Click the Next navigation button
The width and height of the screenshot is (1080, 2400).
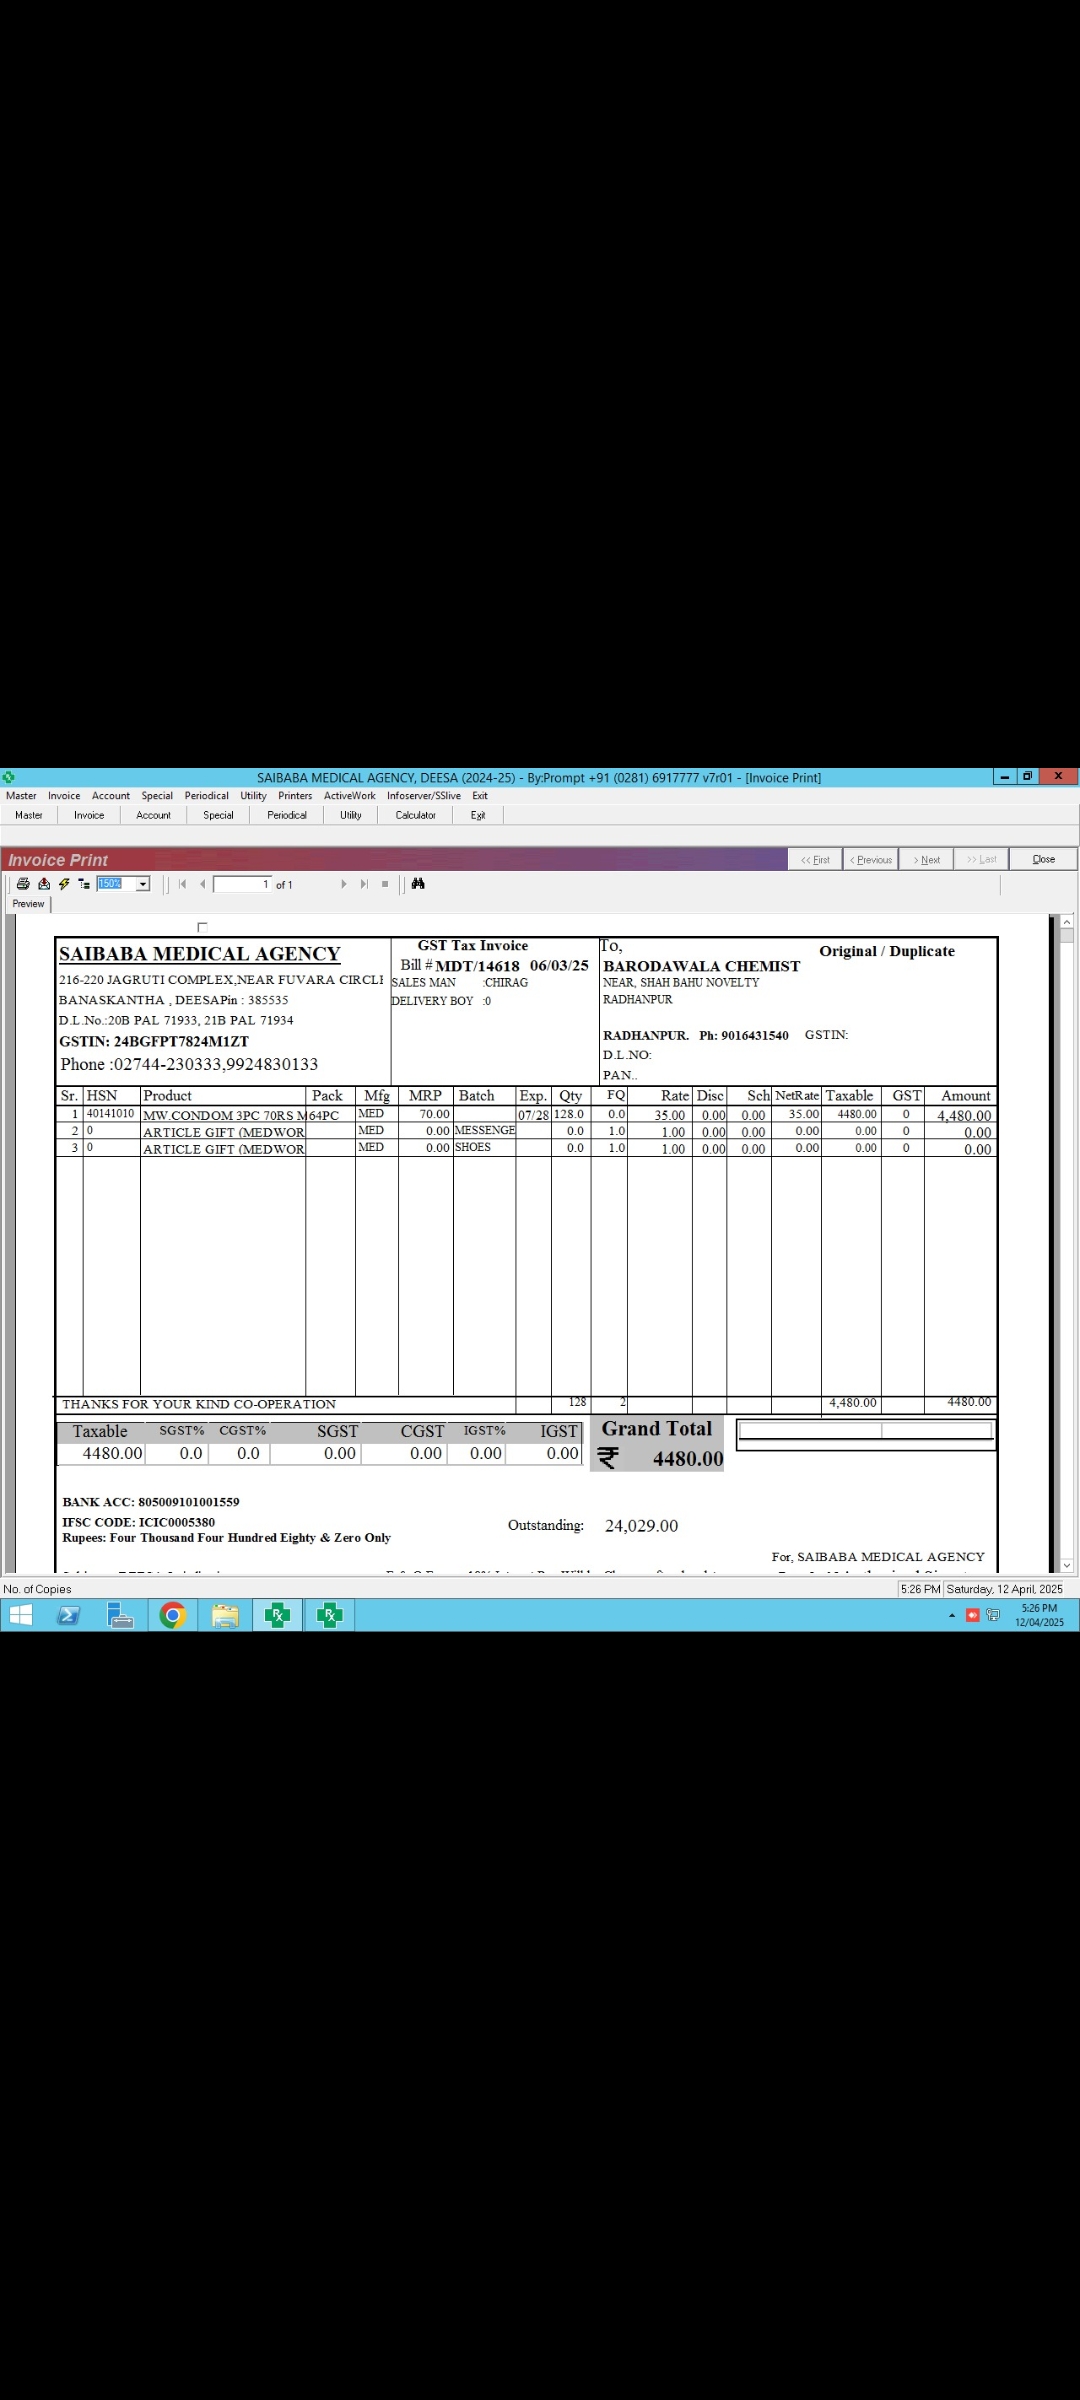point(926,860)
